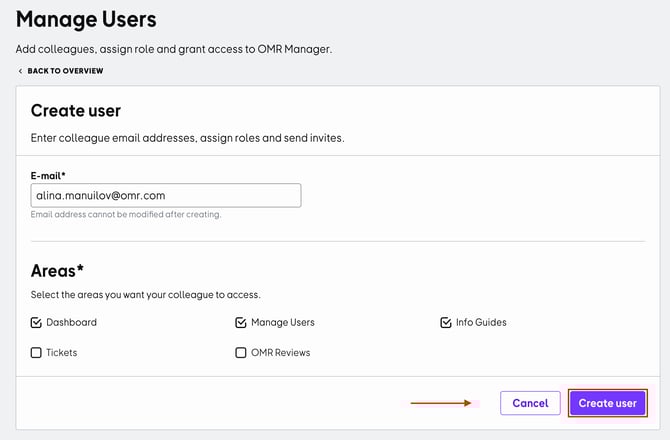Untick the Info Guides checkbox
The width and height of the screenshot is (670, 440).
click(x=446, y=323)
